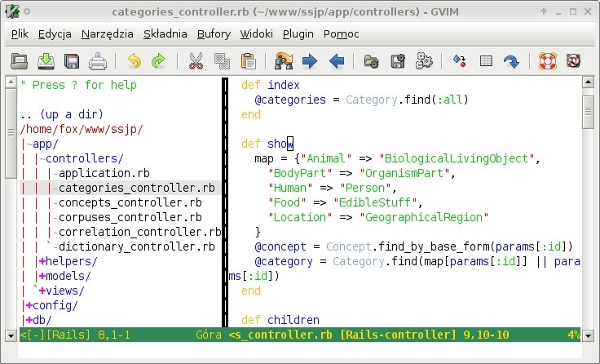600x364 pixels.
Task: Open the Widoki menu
Action: tap(256, 34)
